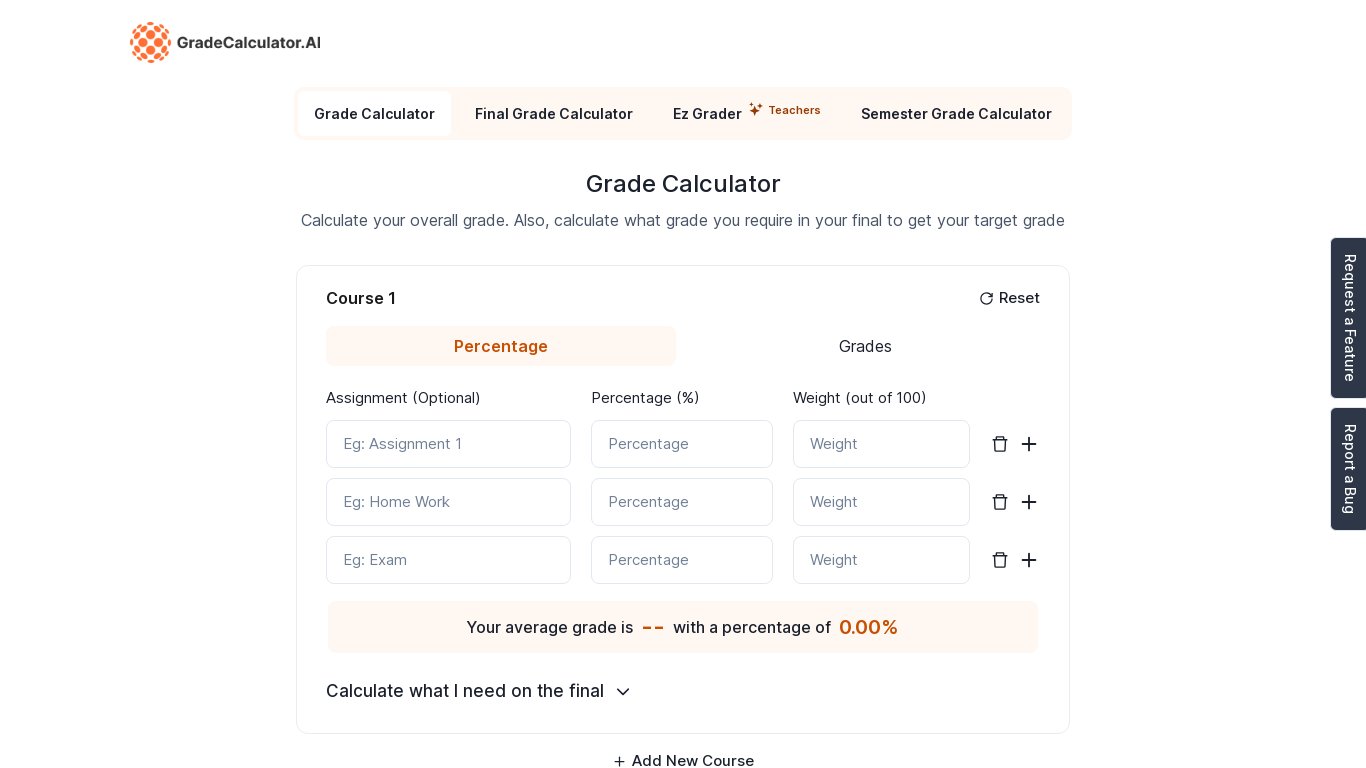1366x768 pixels.
Task: Go to the Ez Grader tab
Action: pos(707,114)
